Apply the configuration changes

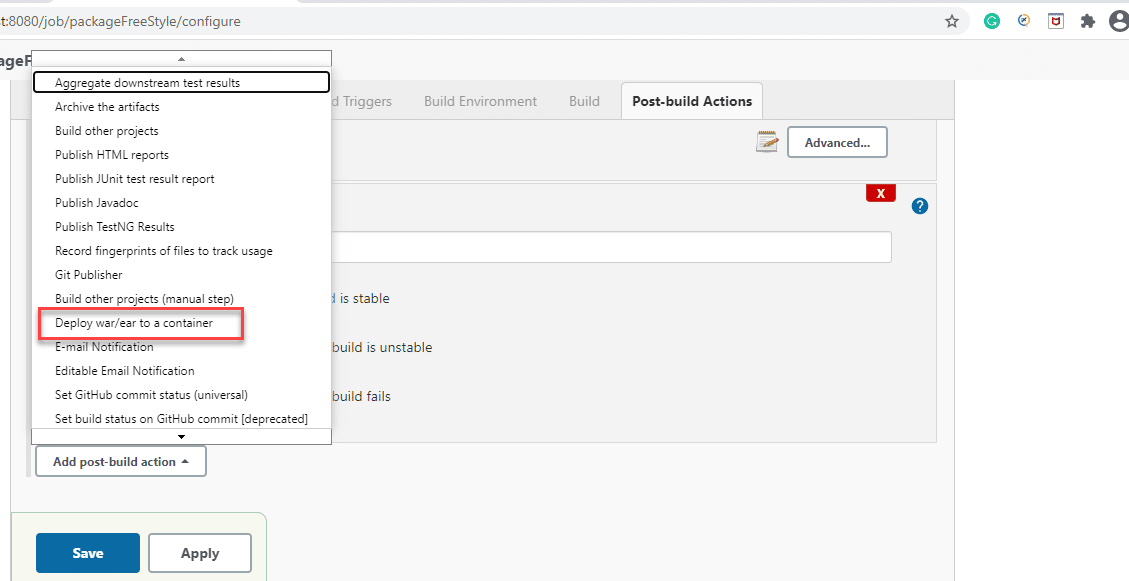[x=200, y=553]
